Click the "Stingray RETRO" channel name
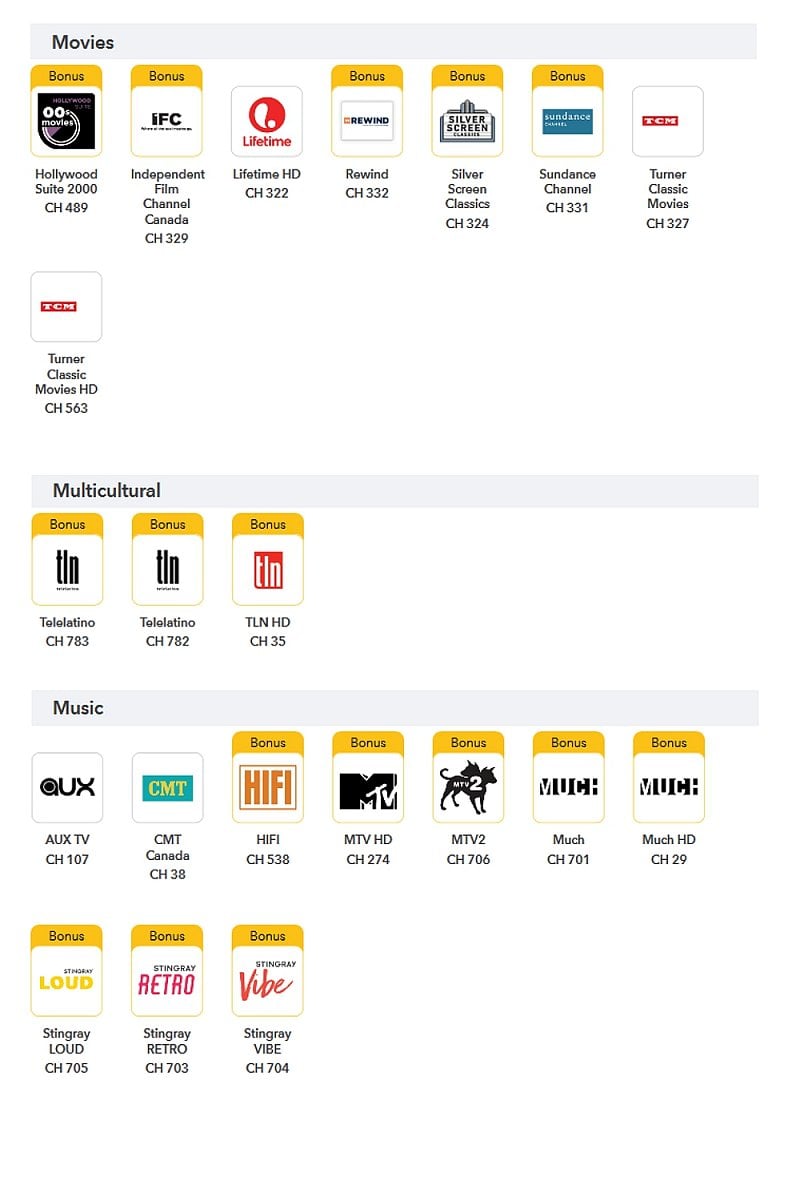Screen dimensions: 800x1200 click(x=167, y=1041)
